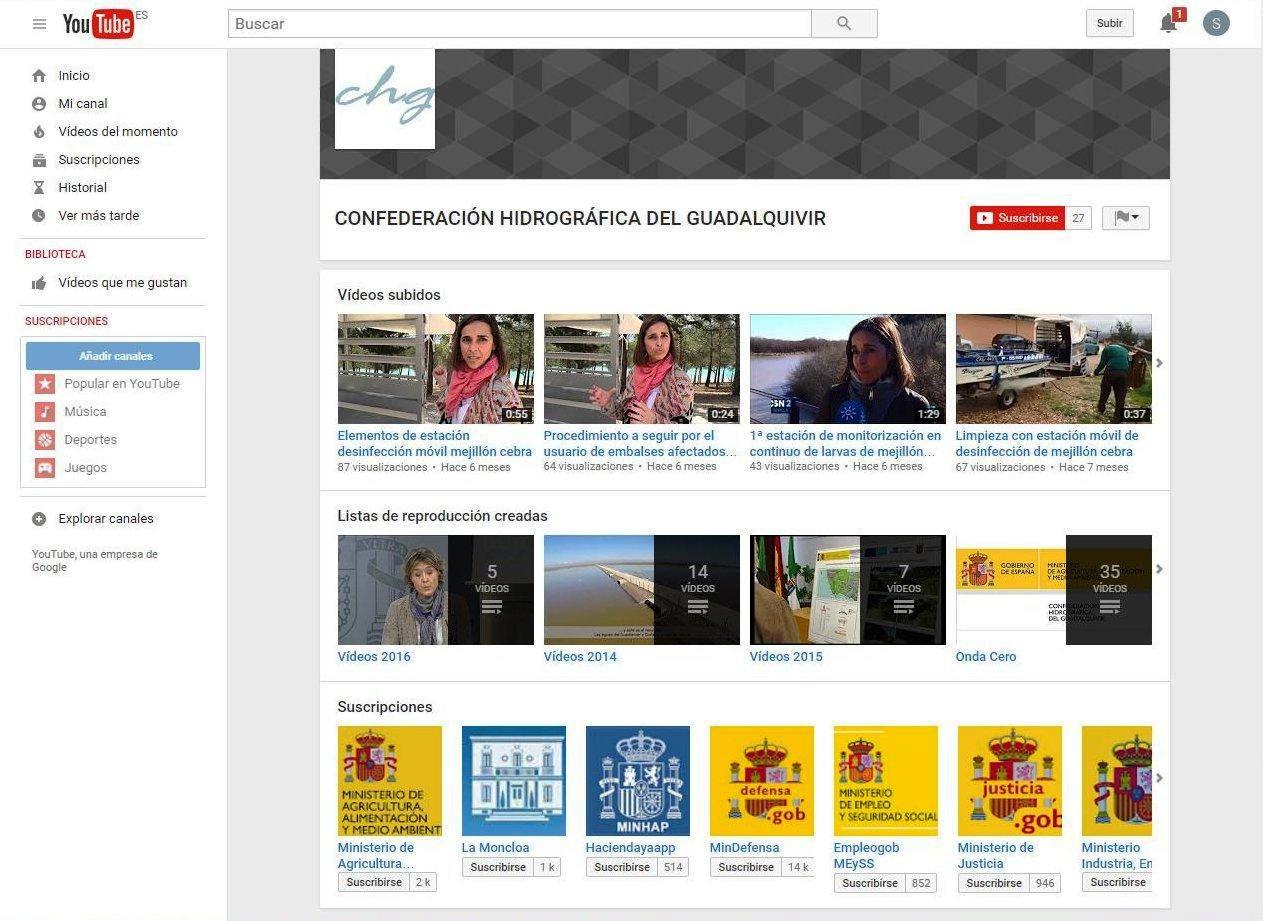Click the Inicio home icon
The image size is (1263, 921).
point(39,76)
